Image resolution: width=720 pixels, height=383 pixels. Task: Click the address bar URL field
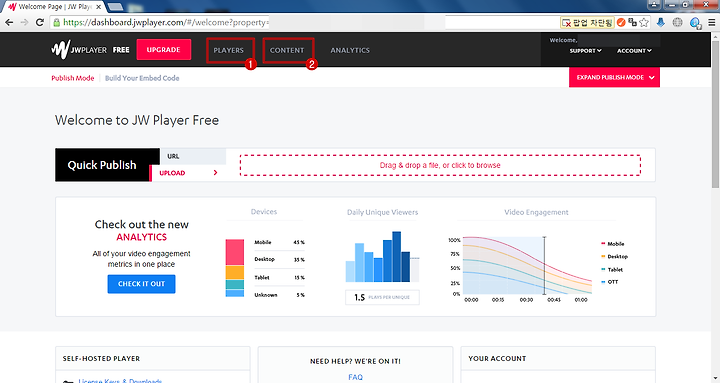pos(303,22)
